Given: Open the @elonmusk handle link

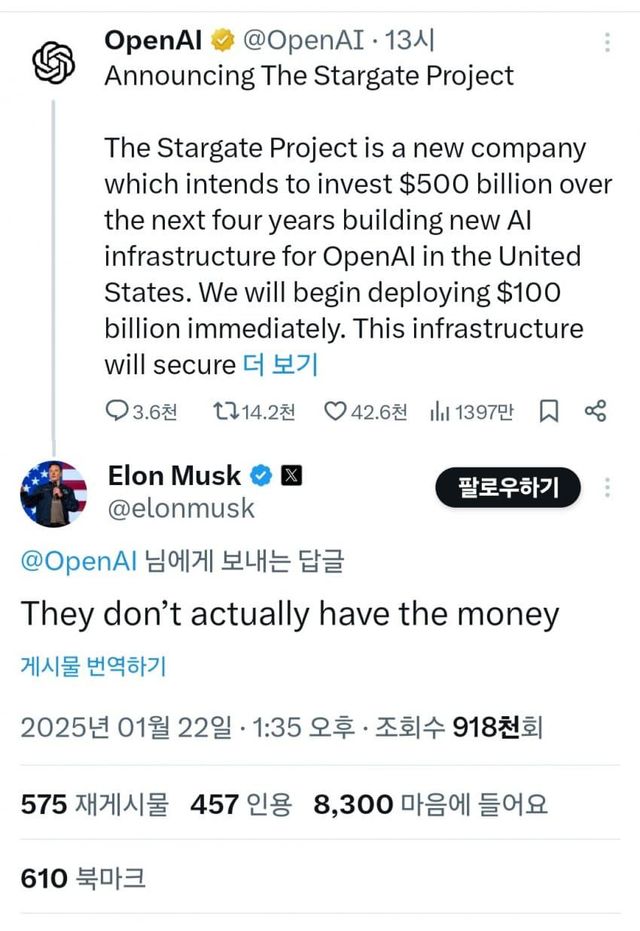Looking at the screenshot, I should [x=180, y=508].
